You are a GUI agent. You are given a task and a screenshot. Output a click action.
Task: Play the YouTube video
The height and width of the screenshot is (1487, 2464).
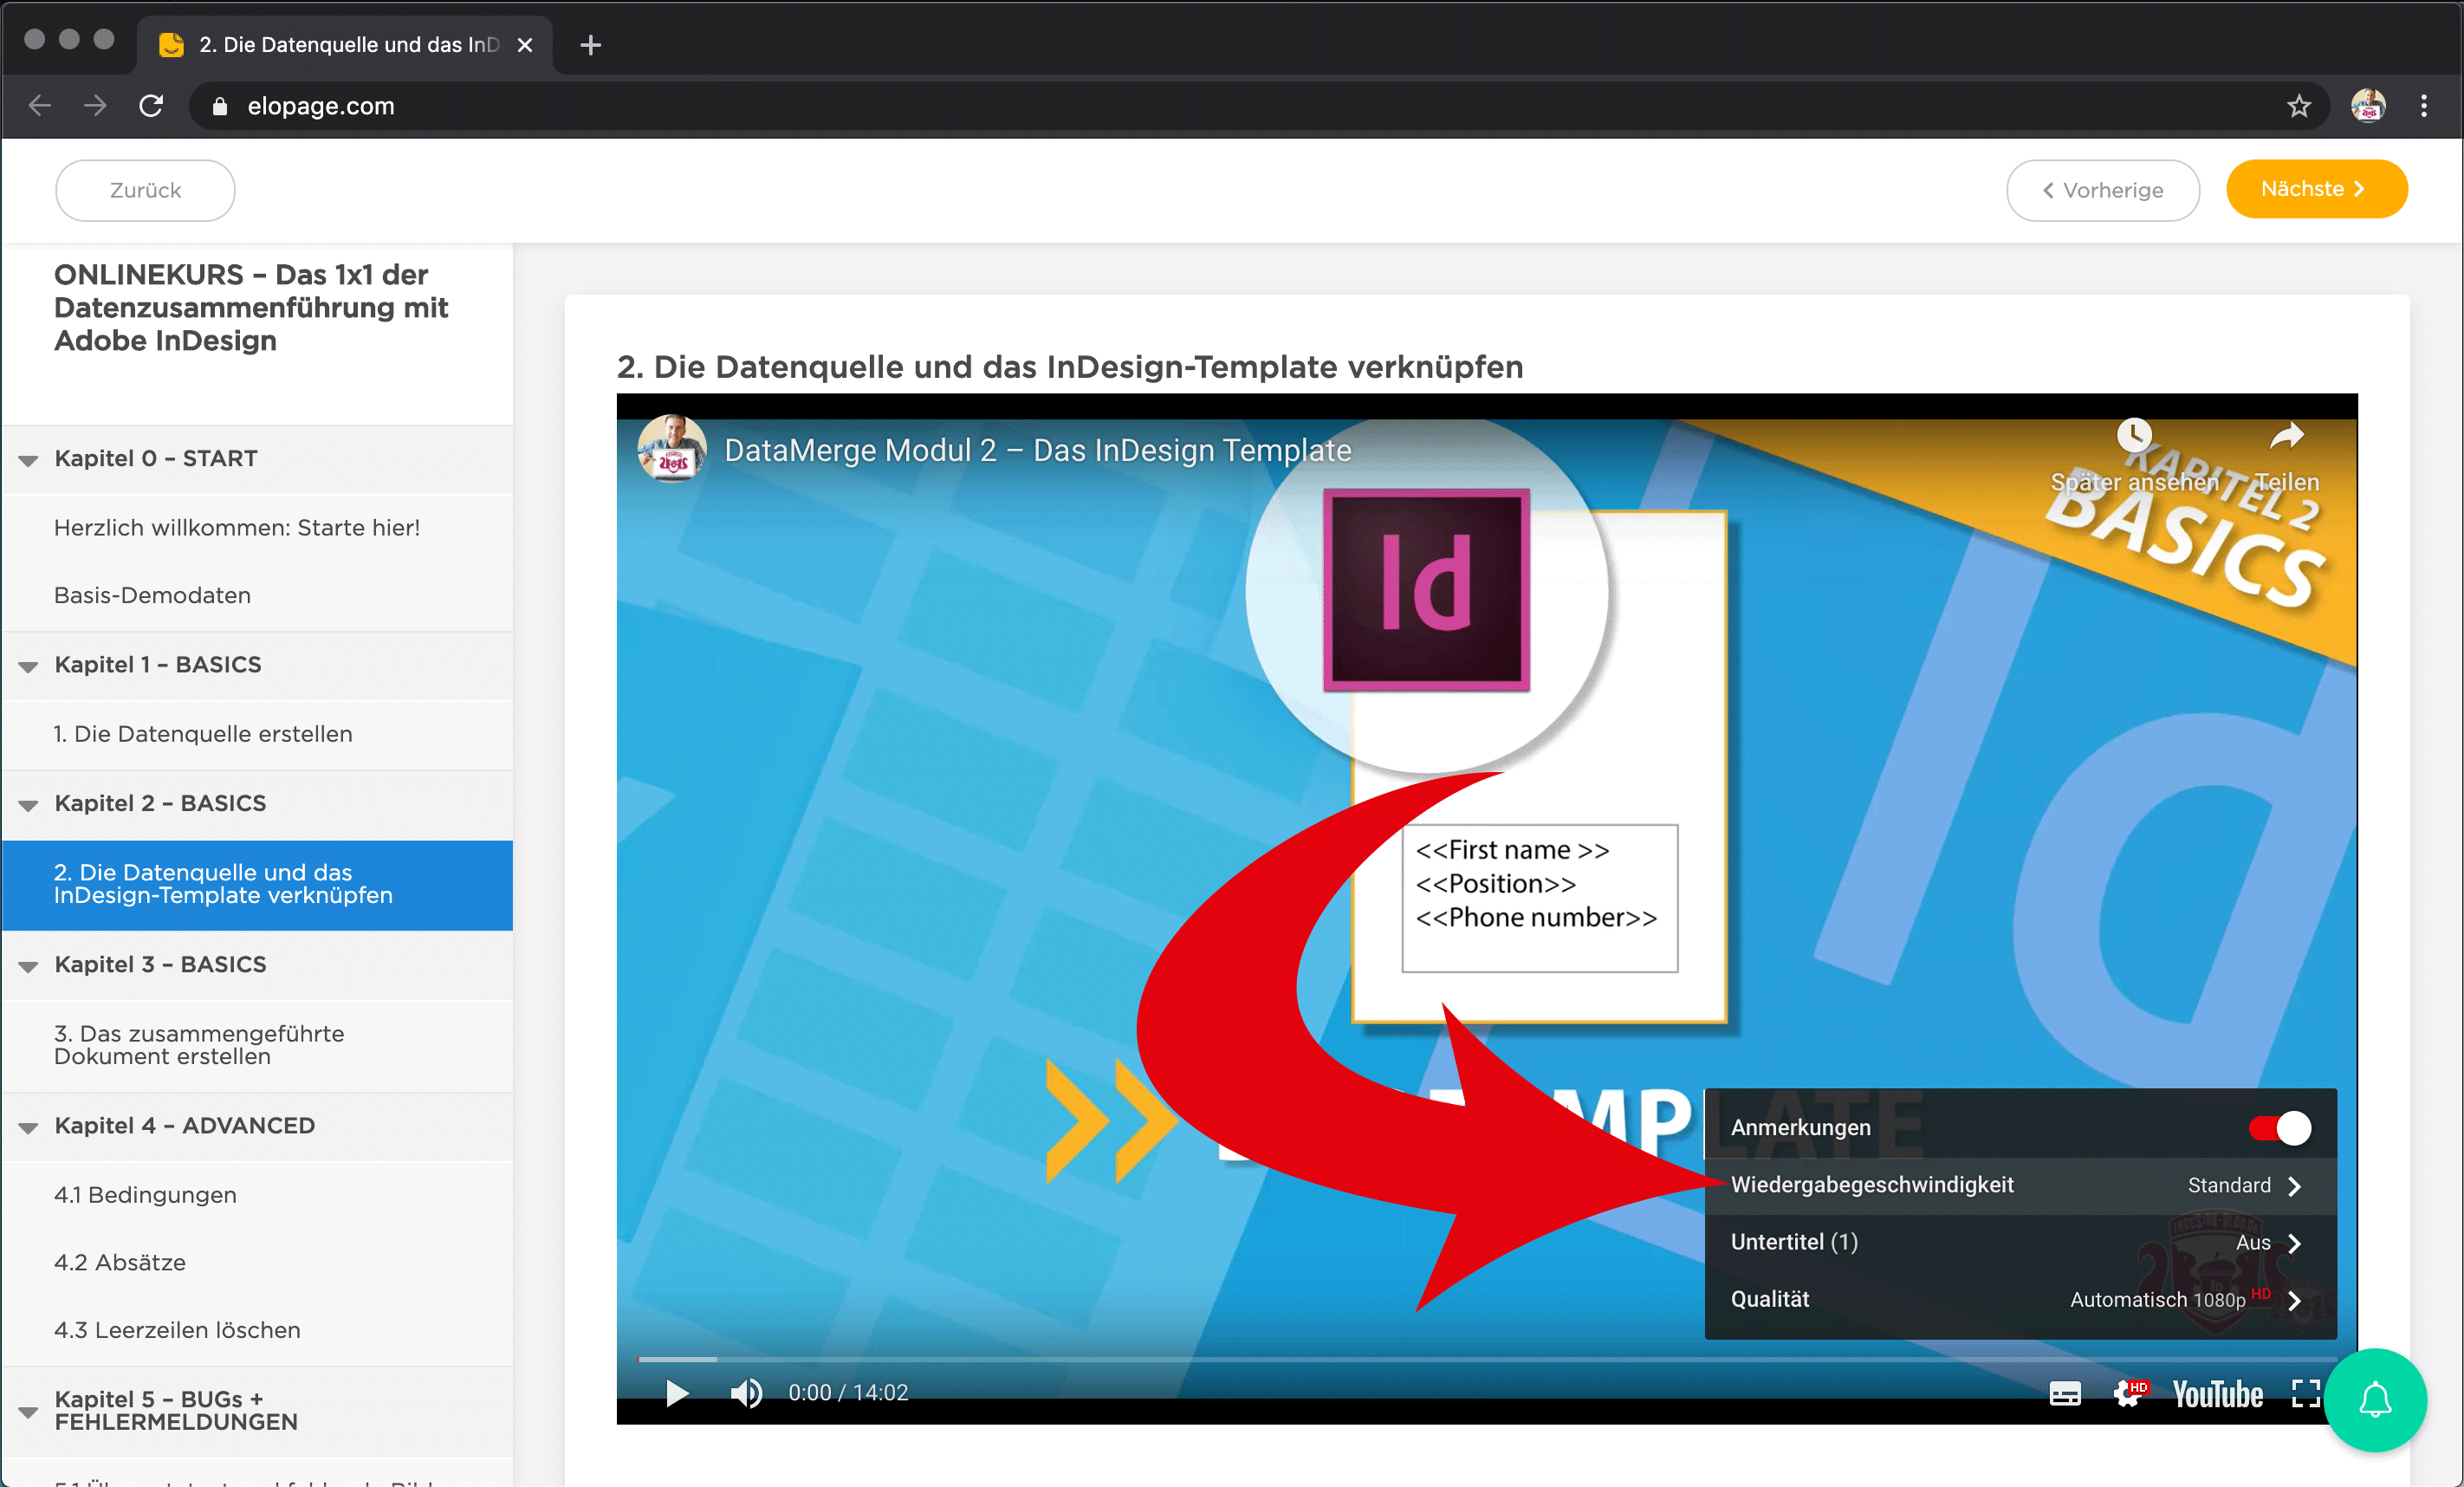tap(677, 1392)
